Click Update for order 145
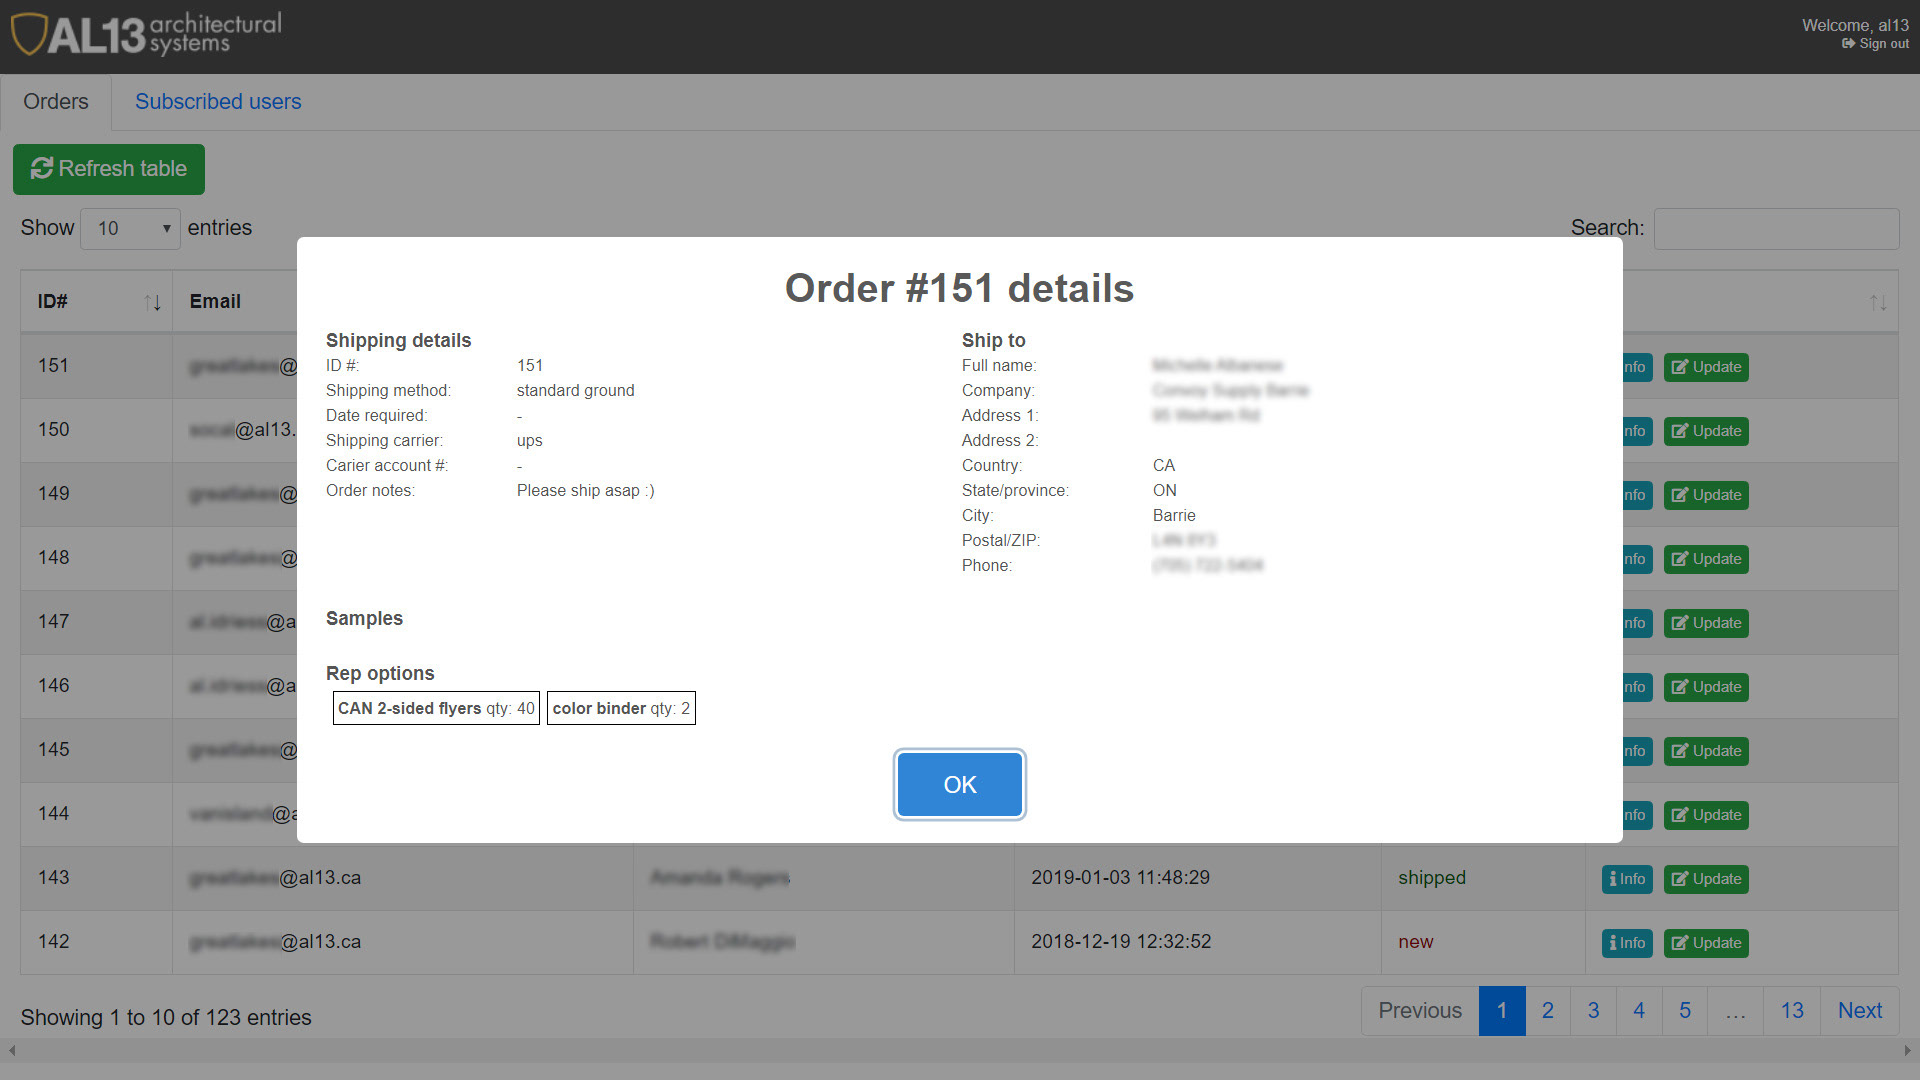This screenshot has height=1080, width=1920. tap(1706, 751)
